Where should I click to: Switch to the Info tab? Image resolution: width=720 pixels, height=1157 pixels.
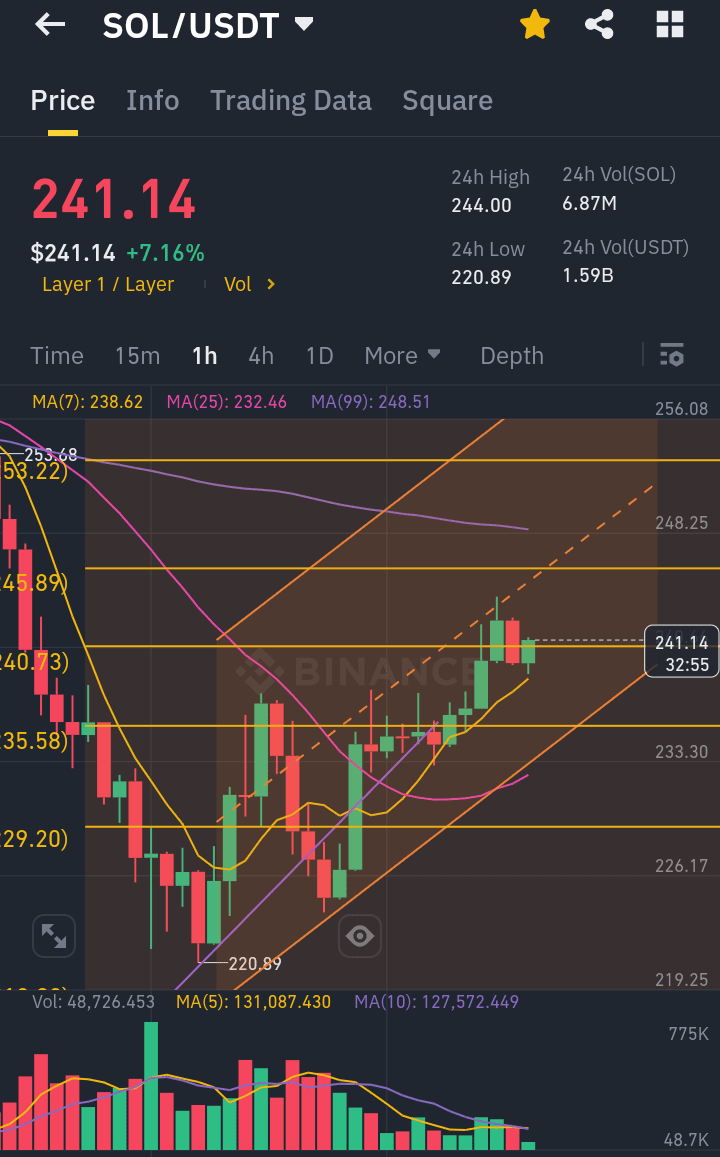(x=153, y=100)
